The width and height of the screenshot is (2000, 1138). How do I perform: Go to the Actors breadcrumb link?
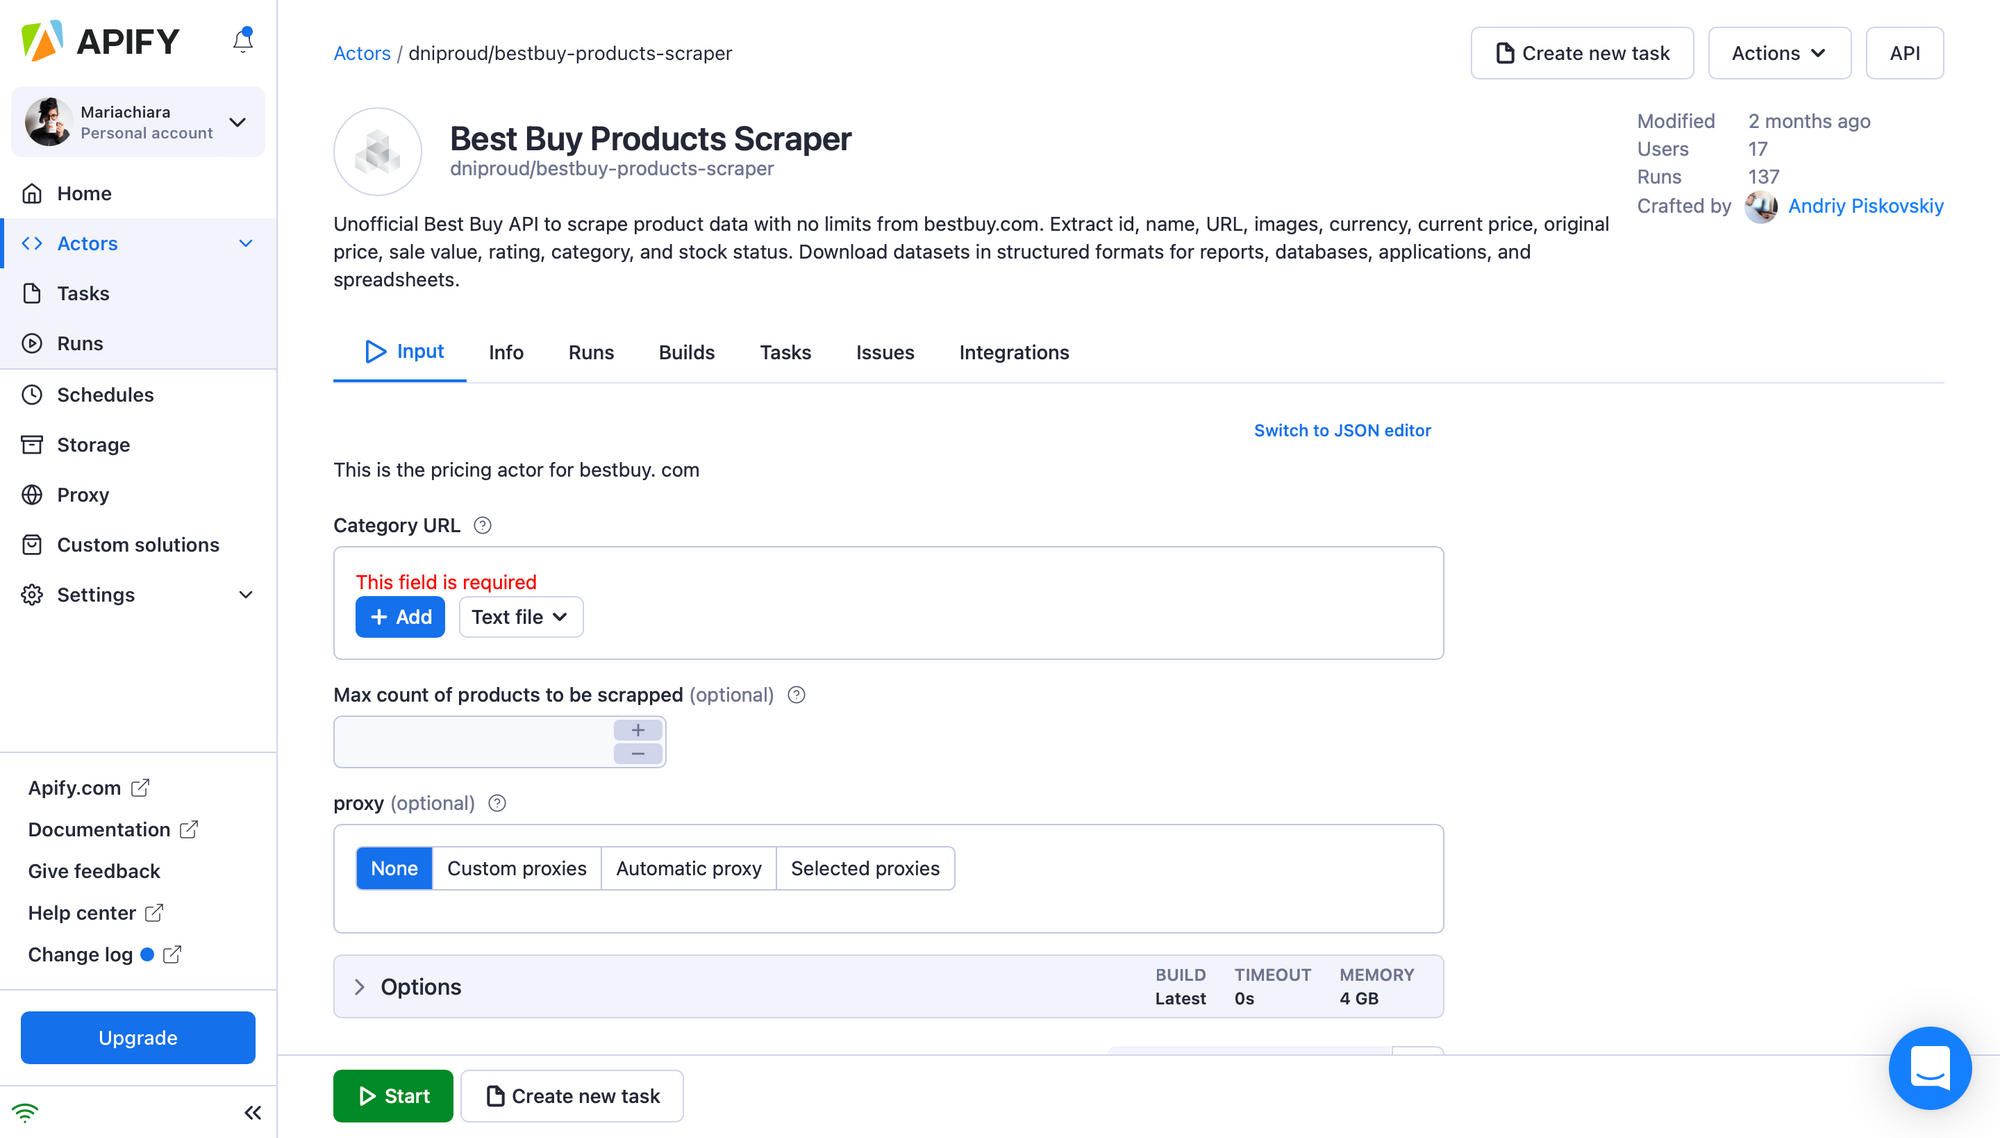click(x=362, y=53)
